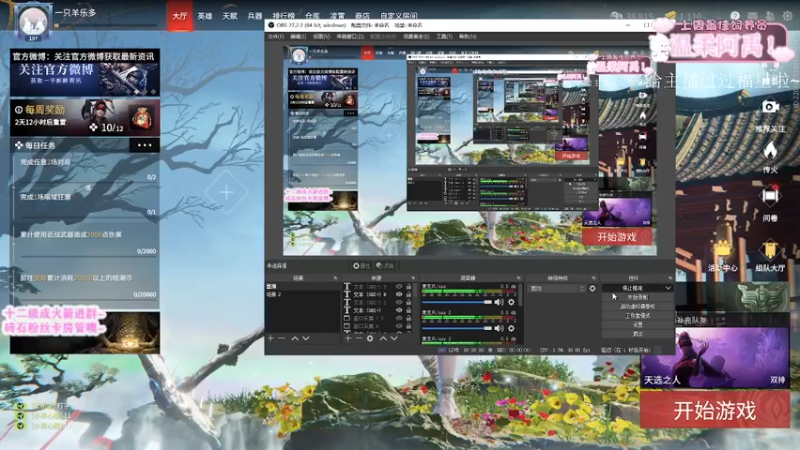Click 退出 button in OBS controls
The width and height of the screenshot is (800, 450).
[x=638, y=334]
